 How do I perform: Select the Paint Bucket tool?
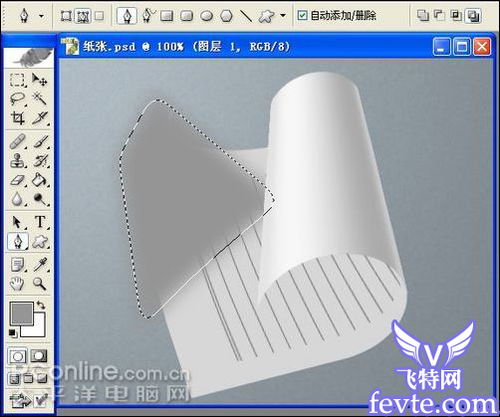pos(40,180)
